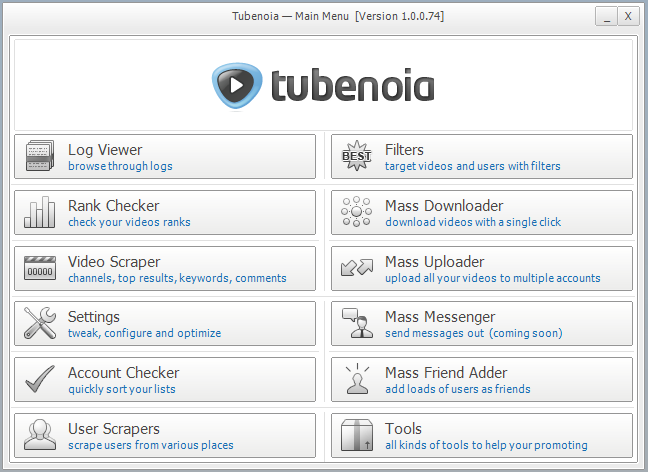
Task: Open User Scrapers by its title
Action: pyautogui.click(x=114, y=429)
